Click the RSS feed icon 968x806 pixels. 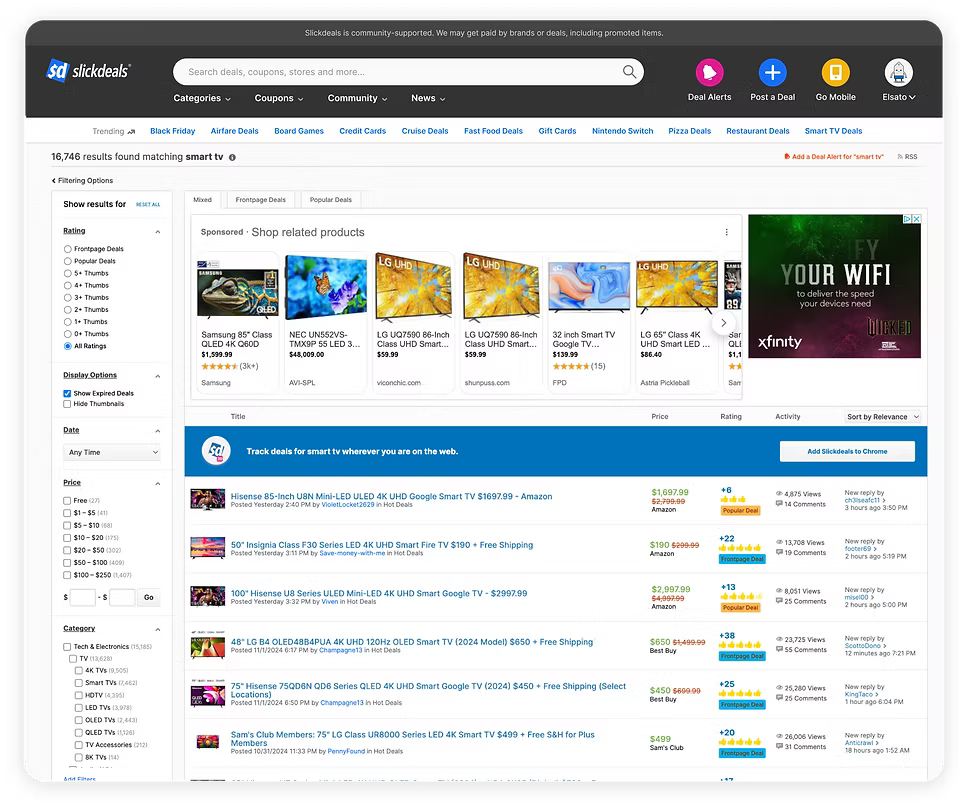pyautogui.click(x=900, y=157)
